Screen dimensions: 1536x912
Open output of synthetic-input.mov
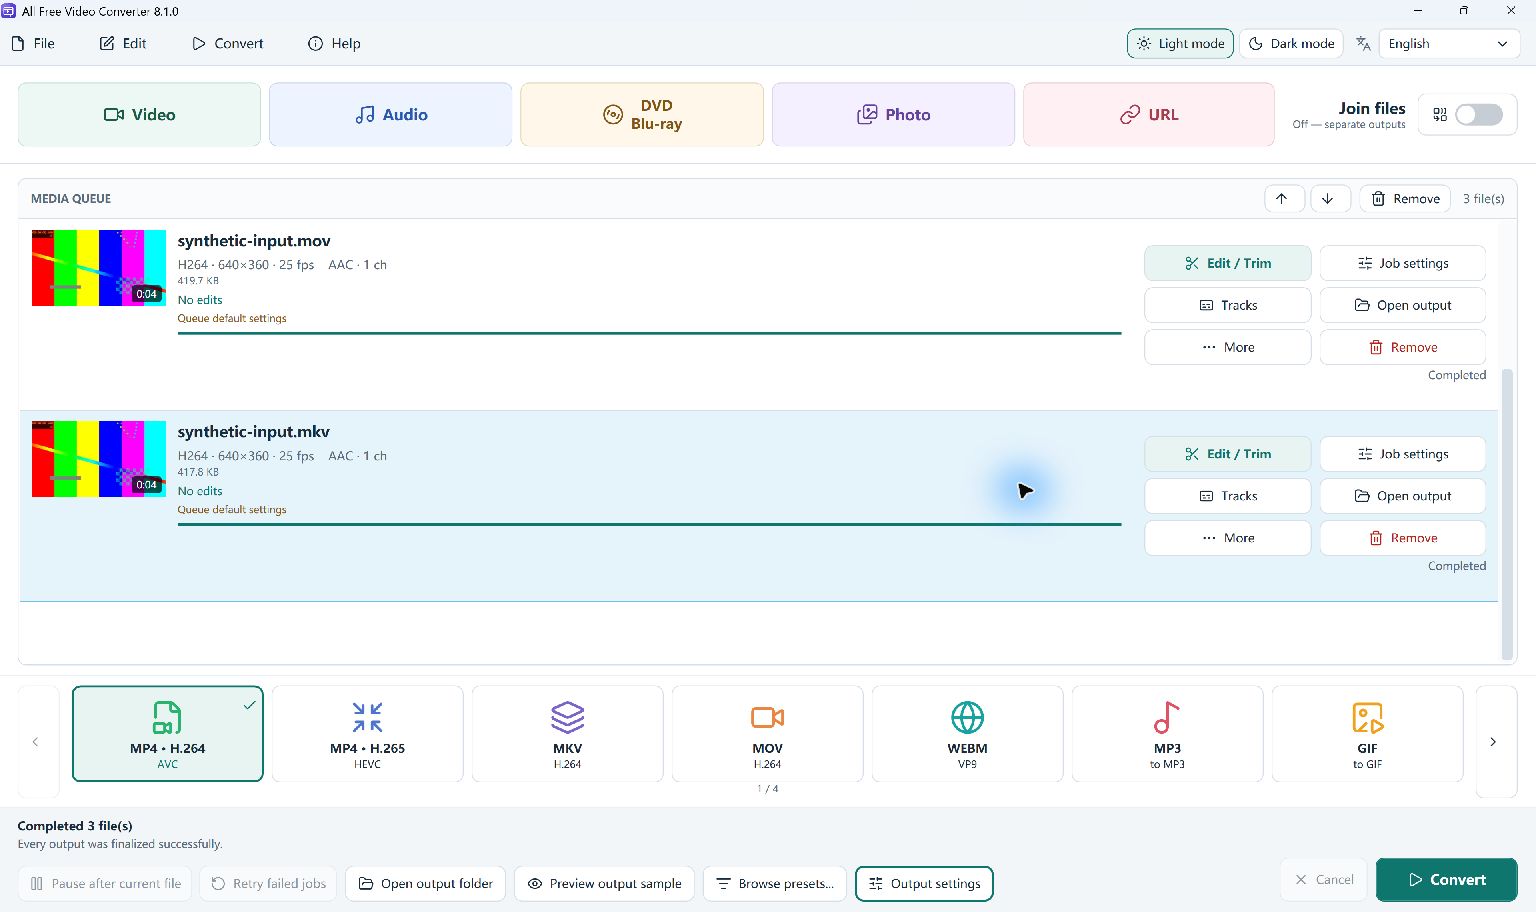click(1402, 305)
